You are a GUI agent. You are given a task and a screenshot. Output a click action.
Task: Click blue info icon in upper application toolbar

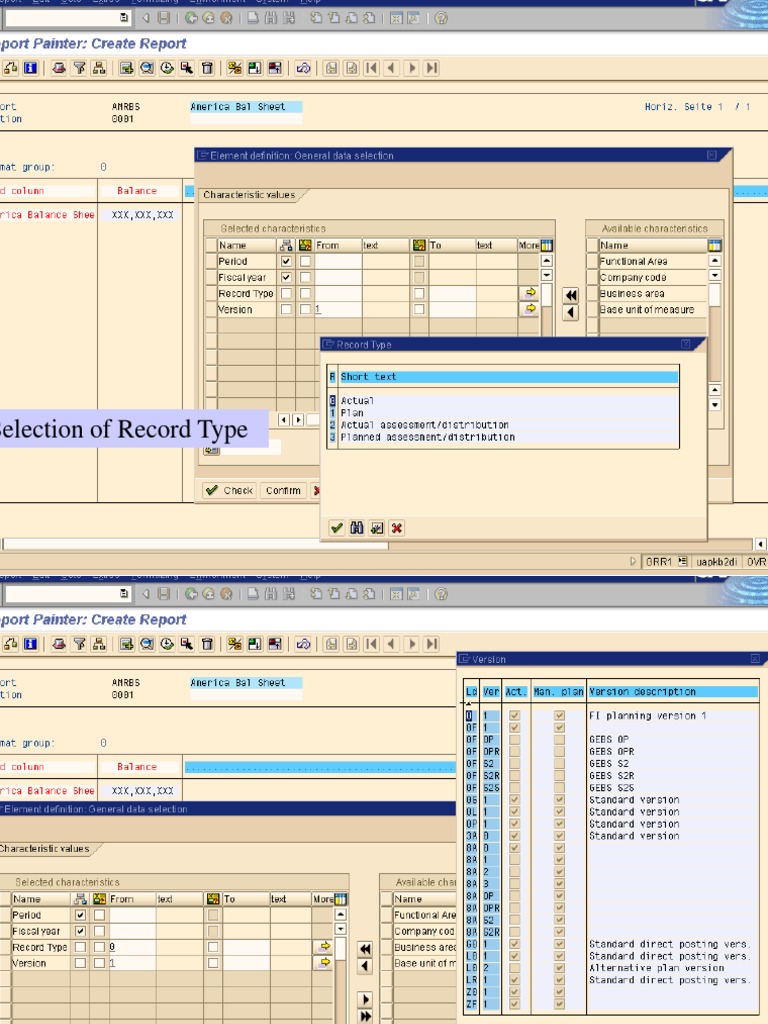point(30,68)
